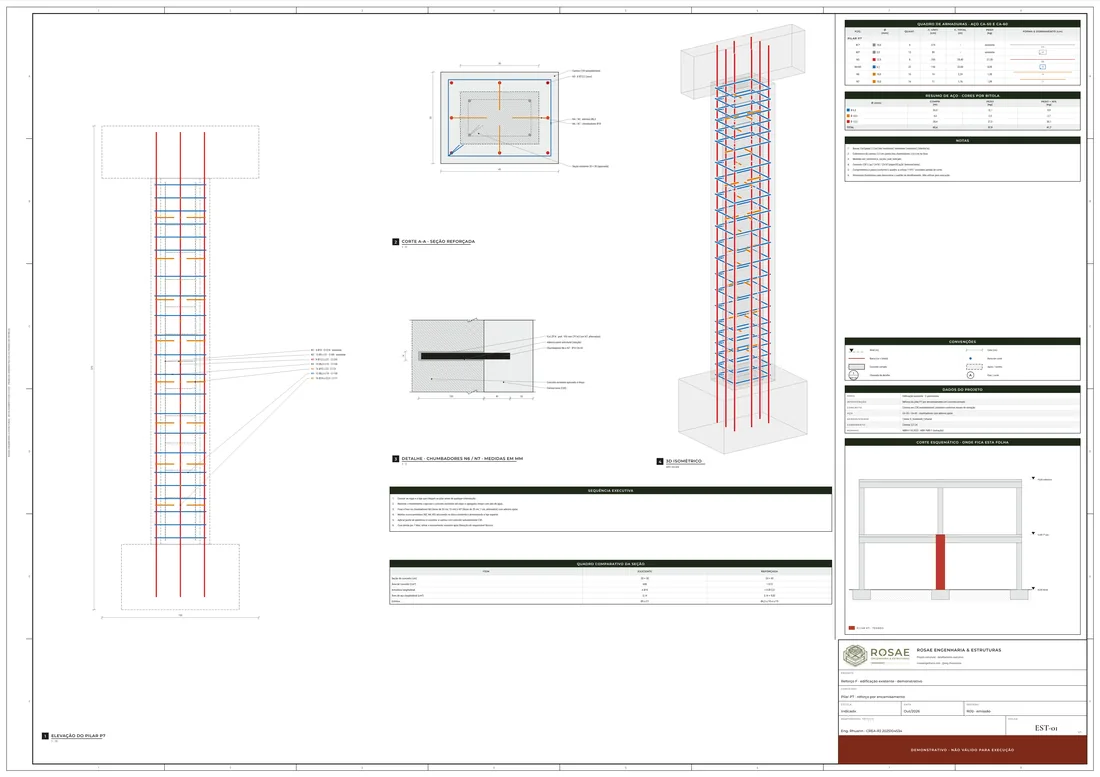Click the view number 3 marker beside Detalhe Chumbadores

pos(396,459)
